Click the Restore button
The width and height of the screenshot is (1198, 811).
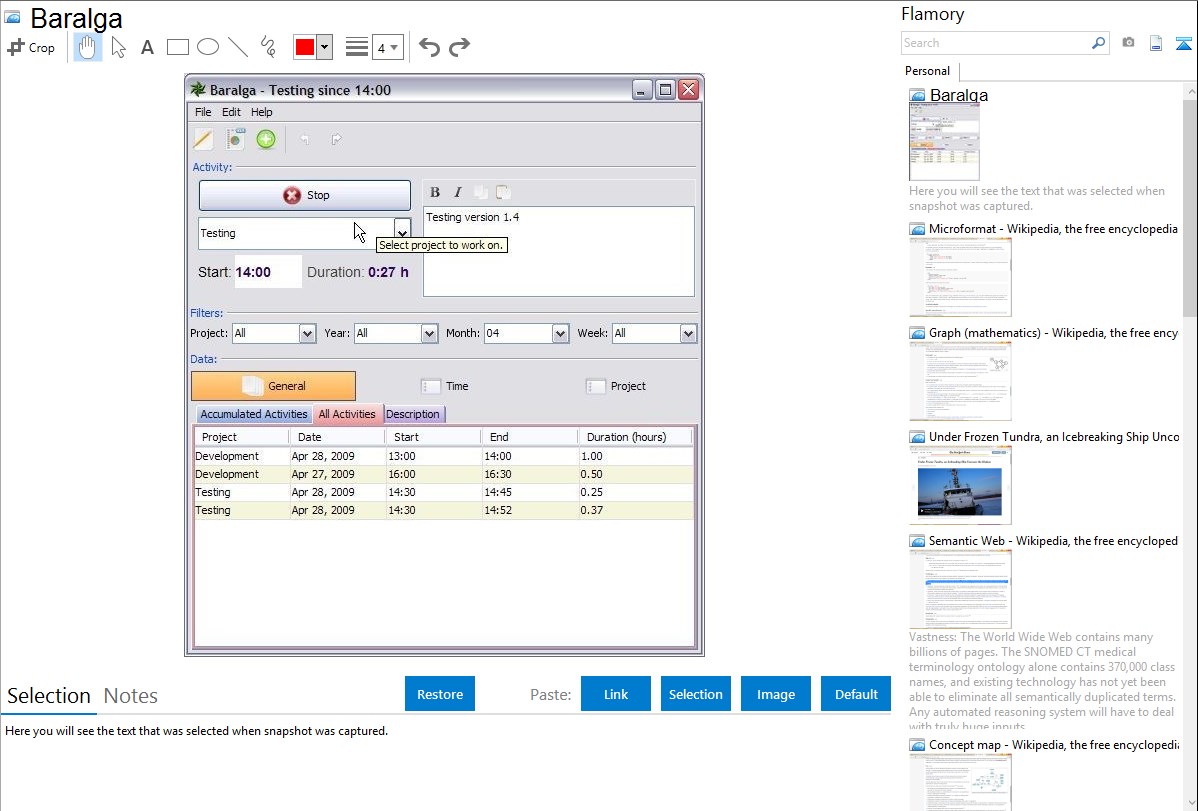click(x=440, y=694)
